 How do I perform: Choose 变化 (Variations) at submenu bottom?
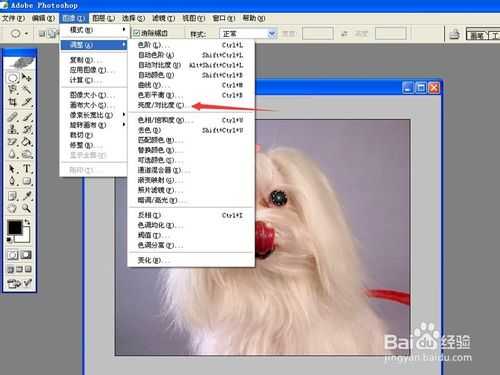pyautogui.click(x=191, y=260)
